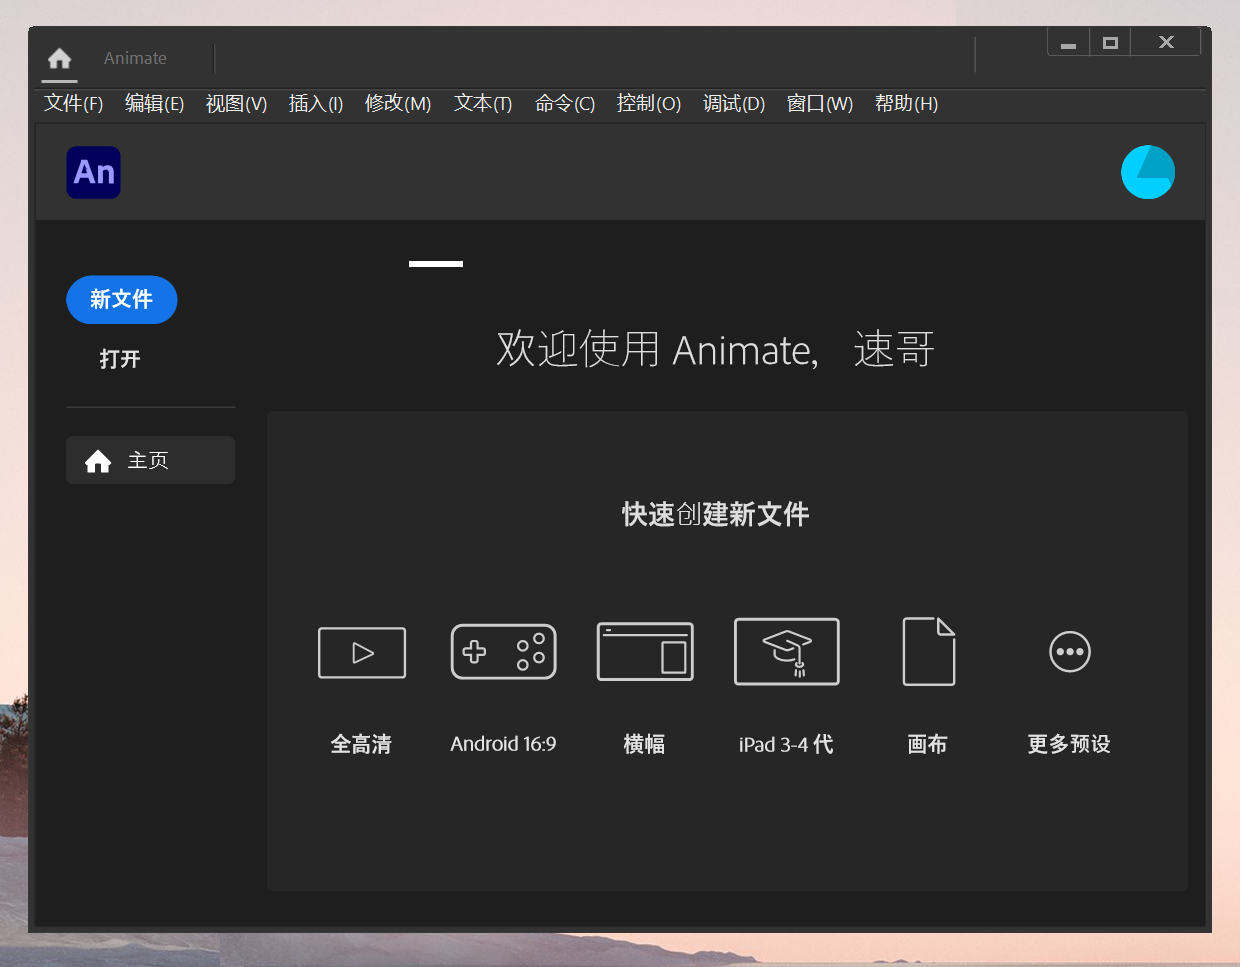Screen dimensions: 1240x967
Task: Open more presets ellipsis icon
Action: pos(1069,652)
